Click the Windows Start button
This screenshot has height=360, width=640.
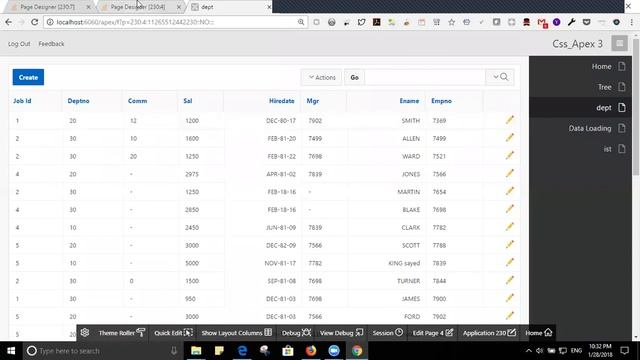11,351
